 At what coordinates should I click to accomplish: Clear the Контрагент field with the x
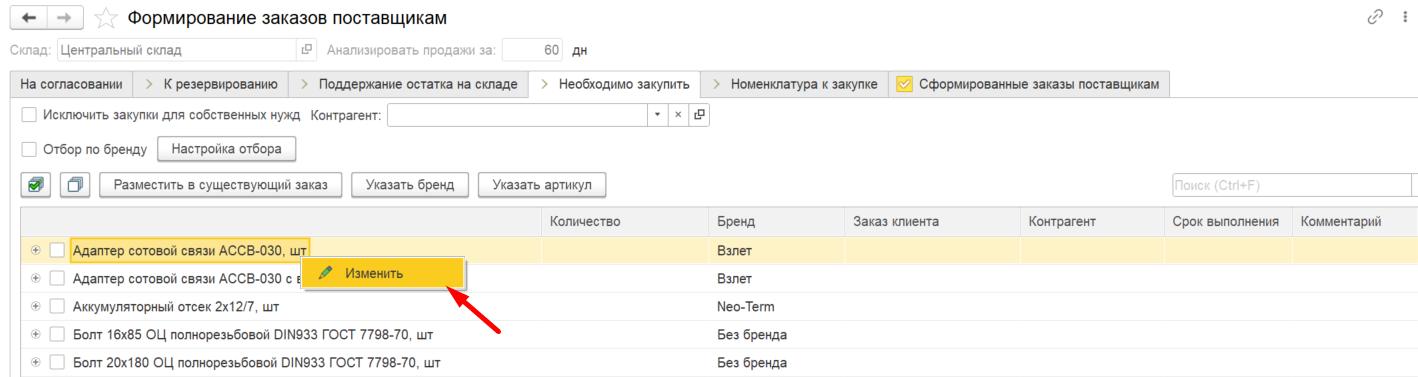coord(677,115)
